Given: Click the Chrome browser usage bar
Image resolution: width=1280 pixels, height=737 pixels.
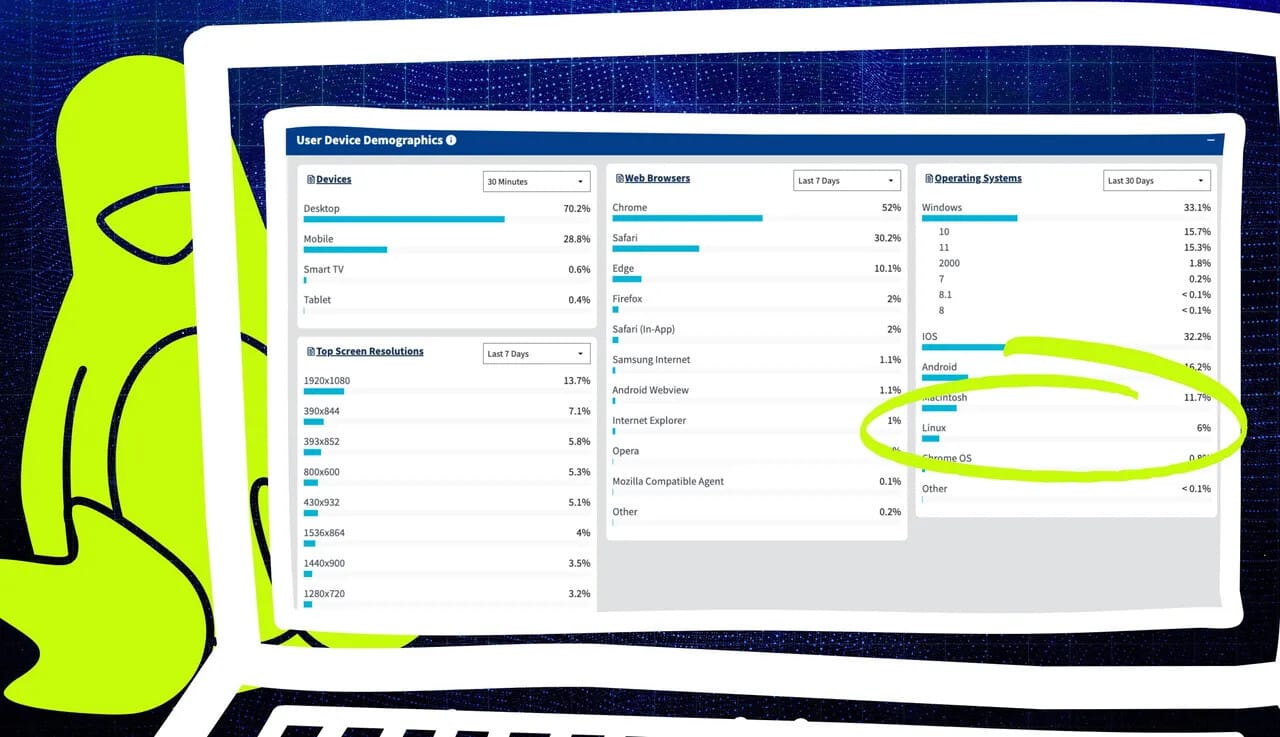Looking at the screenshot, I should pos(687,218).
